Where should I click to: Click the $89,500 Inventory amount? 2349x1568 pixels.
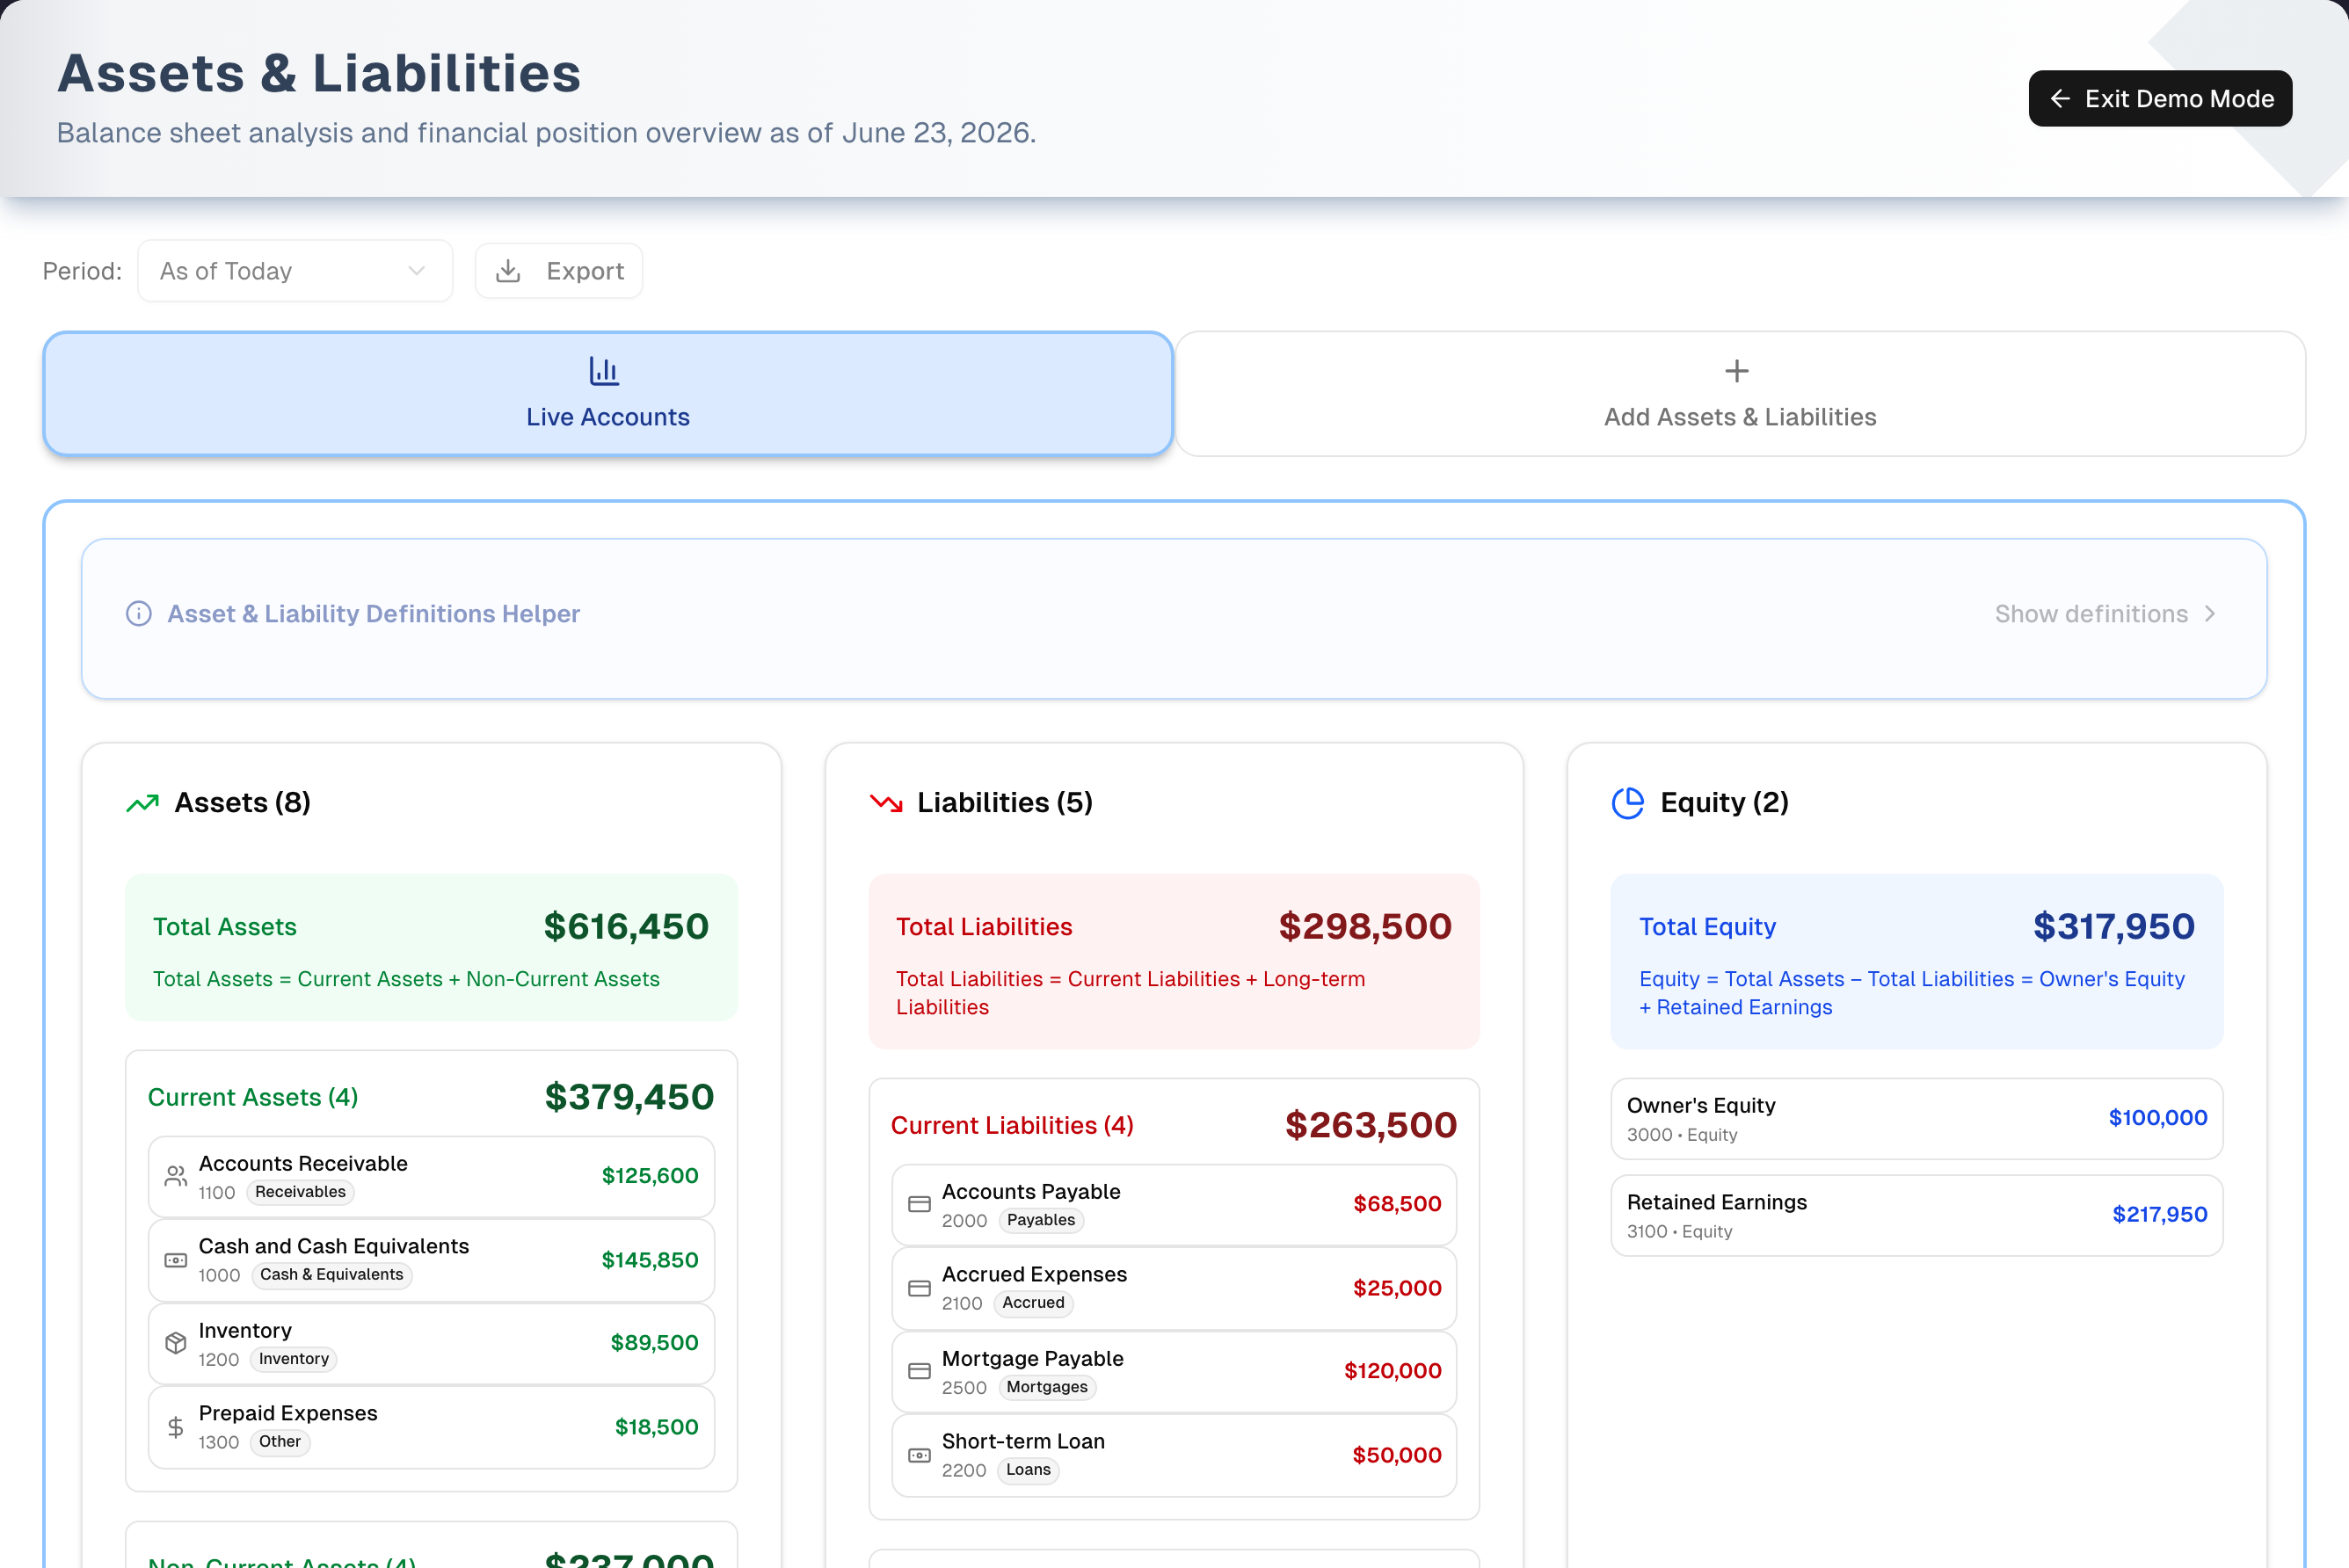[655, 1343]
